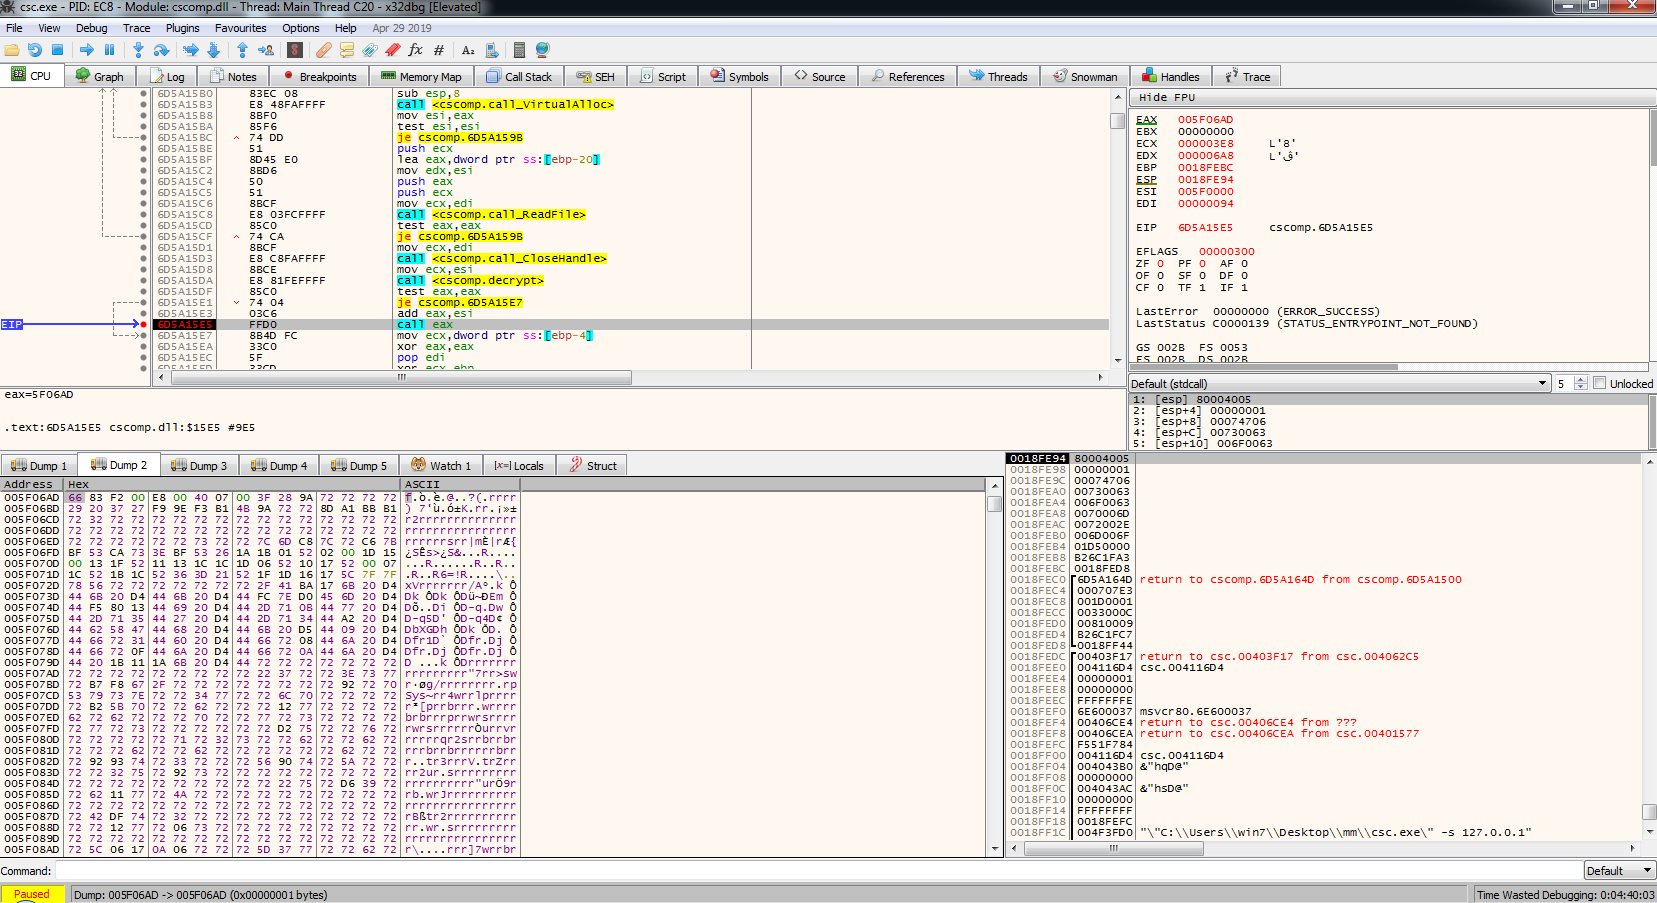Select the Dump 3 tab
The height and width of the screenshot is (903, 1657).
pos(199,466)
